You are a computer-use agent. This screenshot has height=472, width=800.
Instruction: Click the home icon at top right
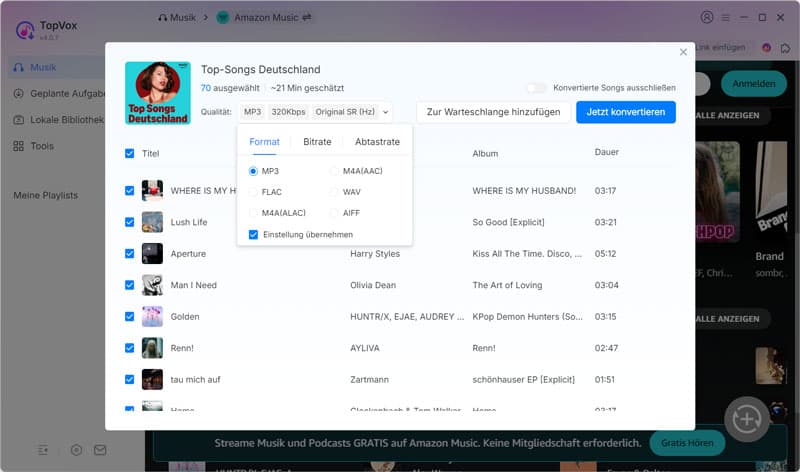(785, 48)
